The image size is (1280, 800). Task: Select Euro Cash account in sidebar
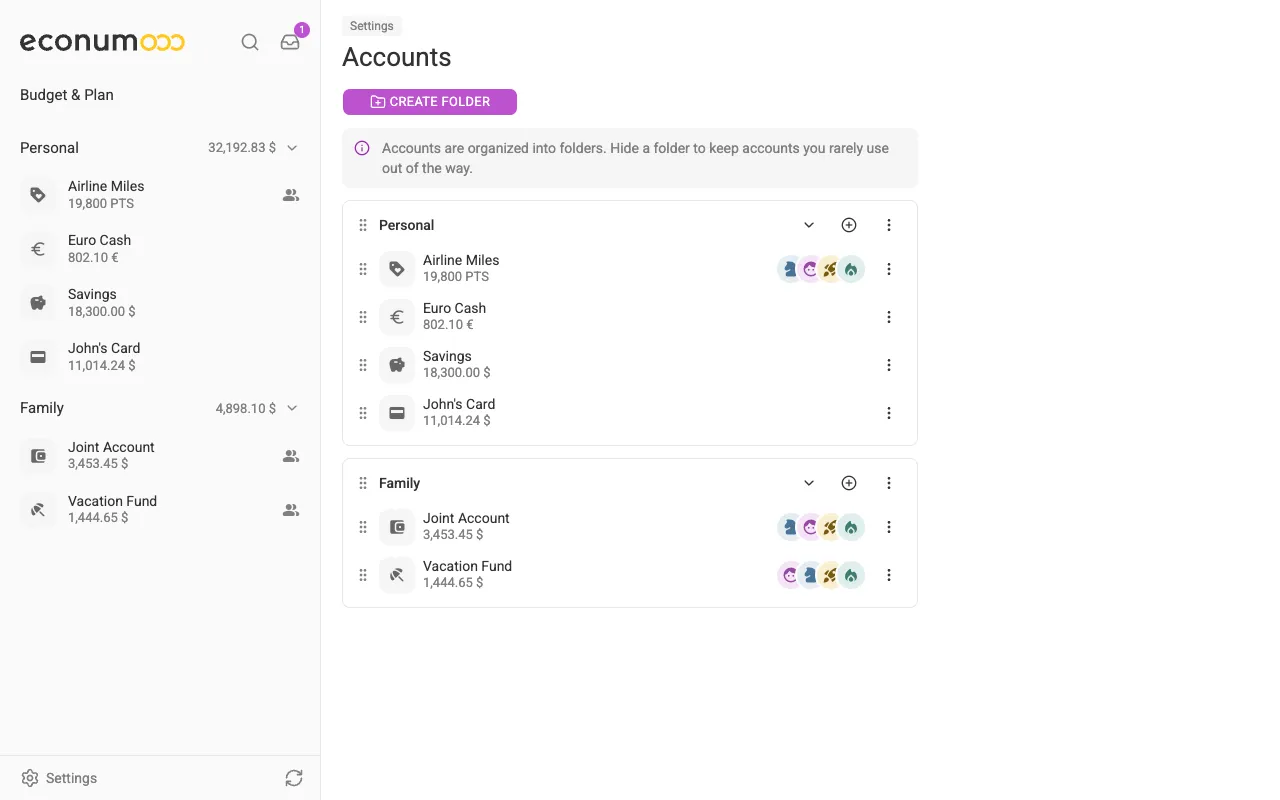point(160,249)
